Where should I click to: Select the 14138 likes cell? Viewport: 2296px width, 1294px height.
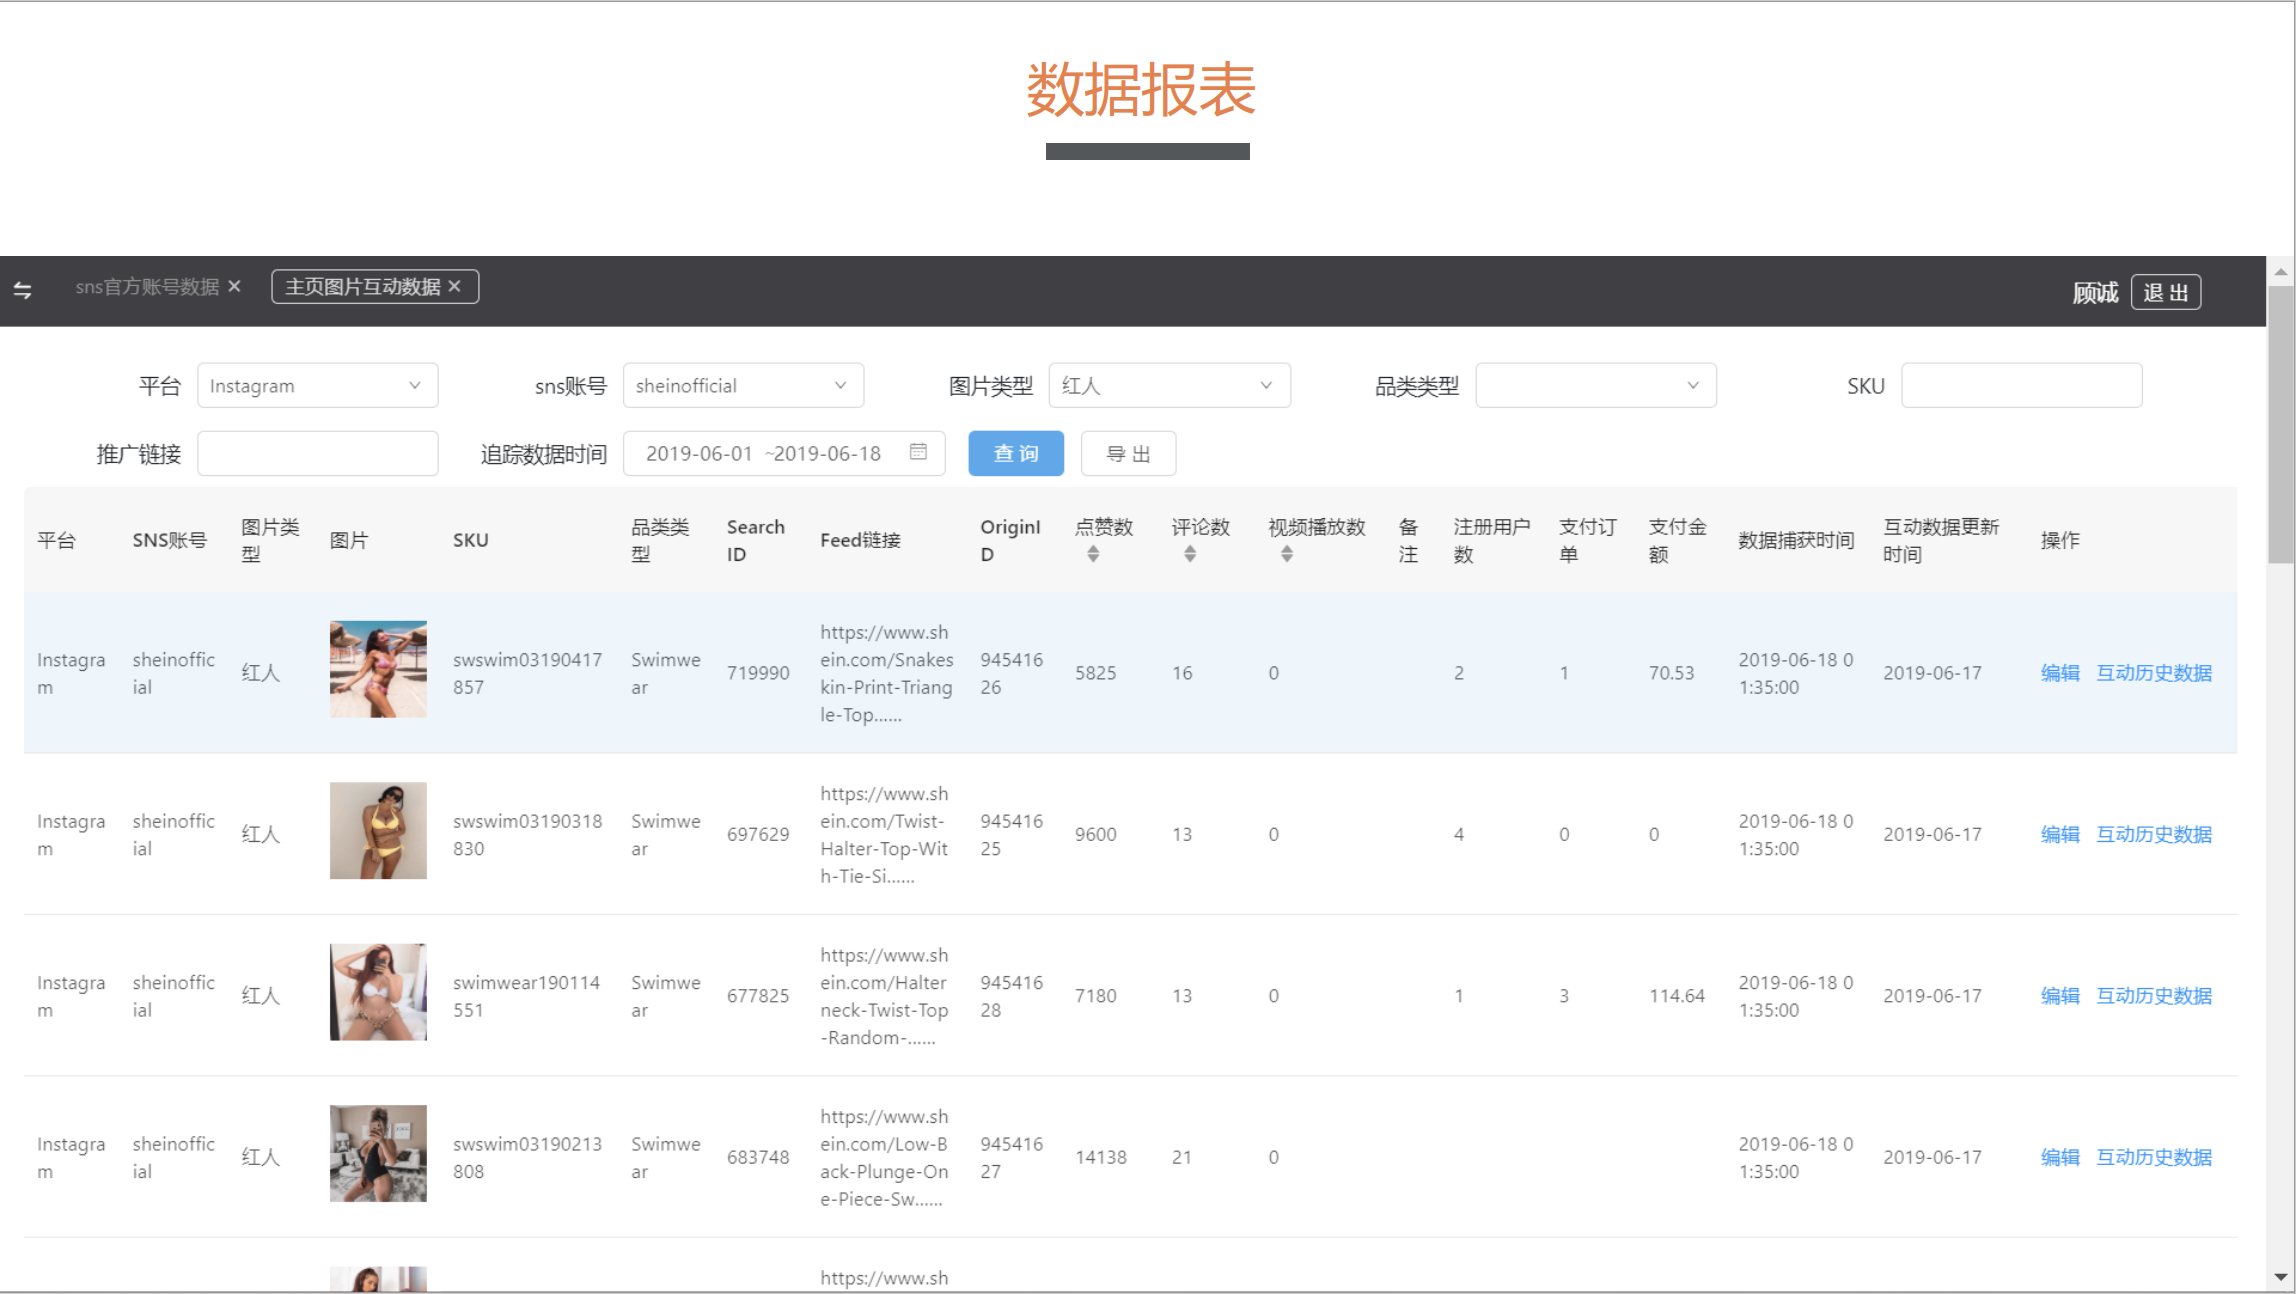tap(1100, 1157)
